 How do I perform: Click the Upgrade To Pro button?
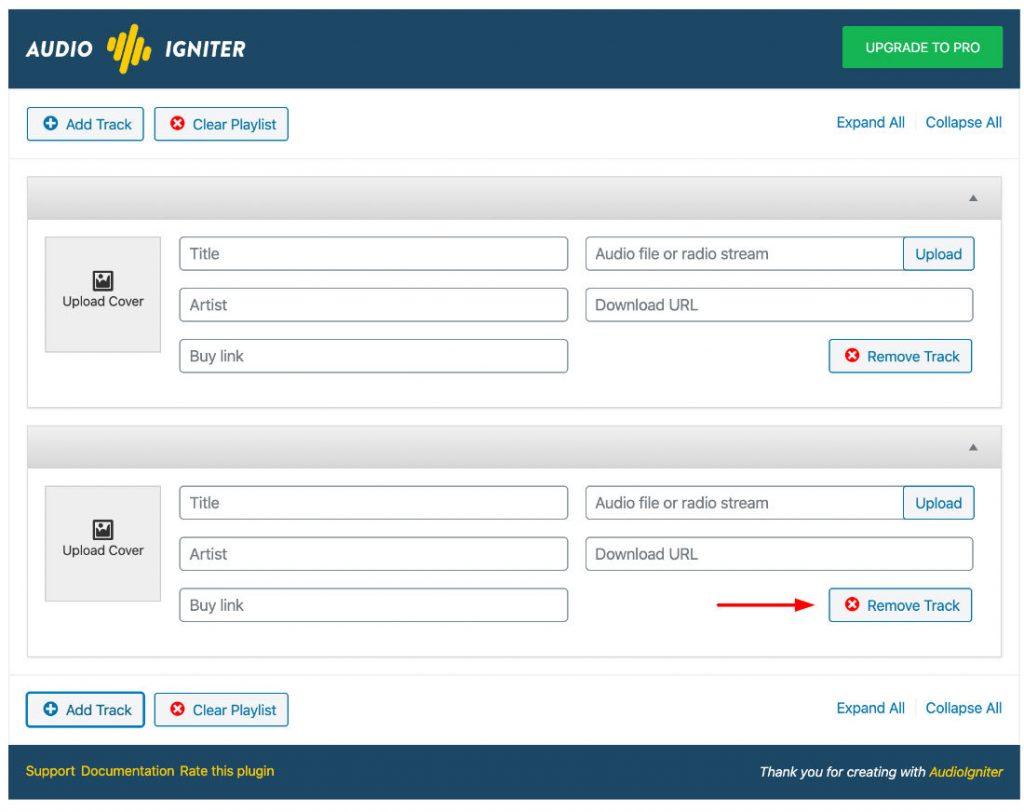tap(922, 46)
